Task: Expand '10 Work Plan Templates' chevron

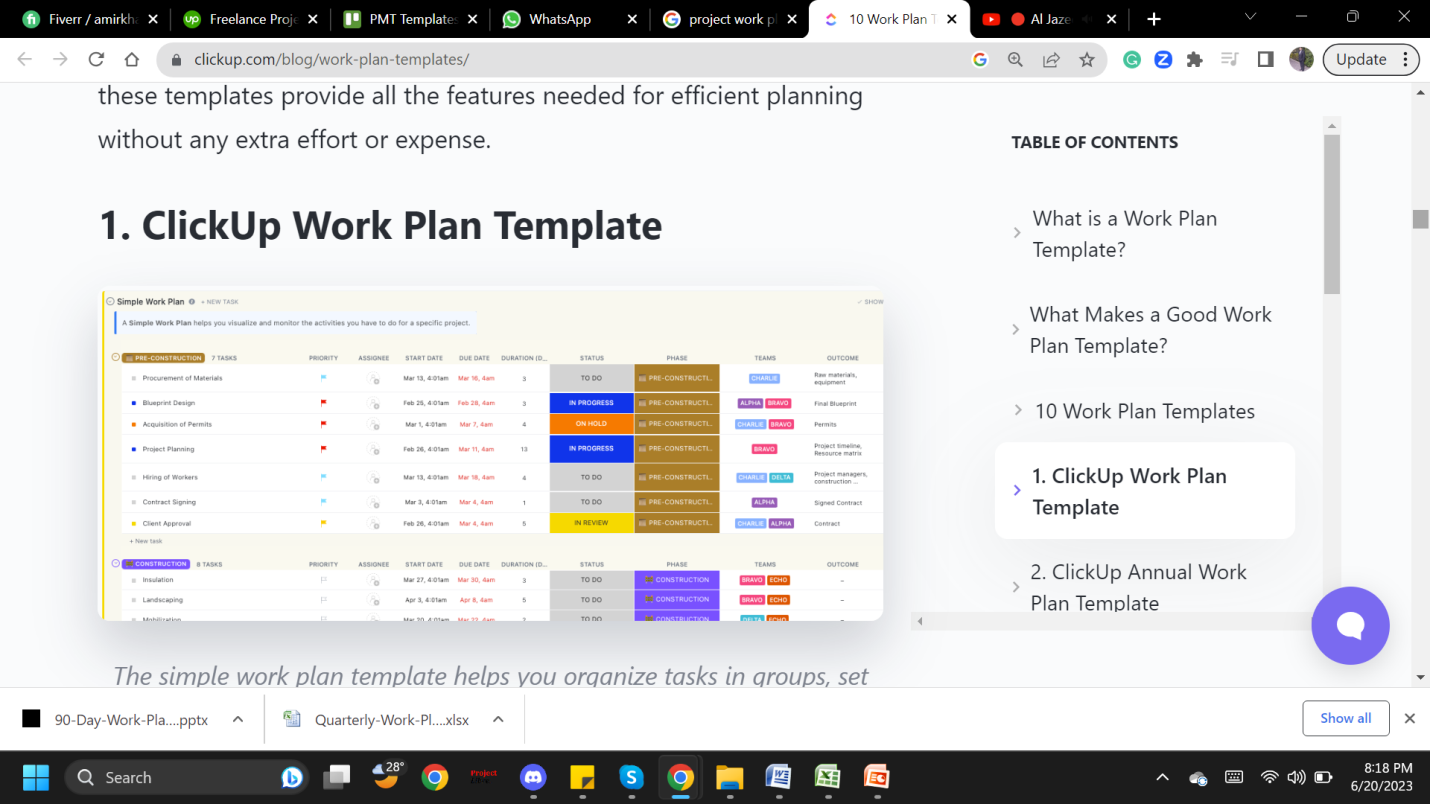Action: [x=1017, y=410]
